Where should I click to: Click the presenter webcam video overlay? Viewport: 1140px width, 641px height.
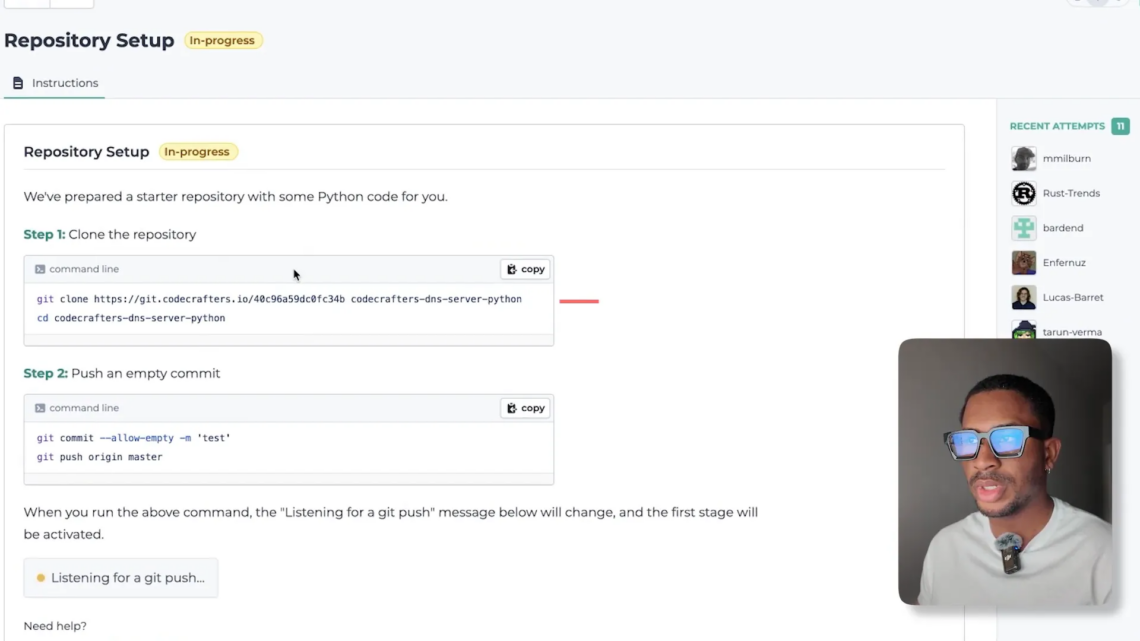(x=1005, y=472)
